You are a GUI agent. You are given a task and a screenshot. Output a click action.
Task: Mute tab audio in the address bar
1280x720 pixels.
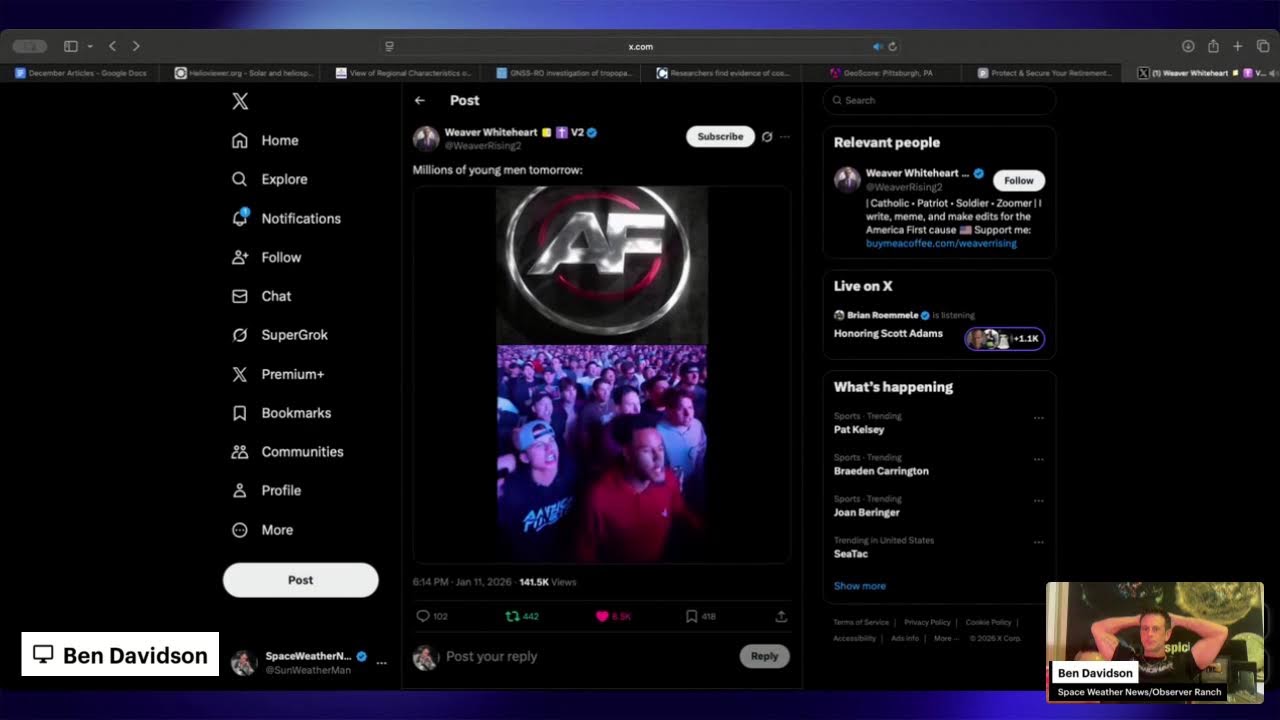(x=877, y=47)
